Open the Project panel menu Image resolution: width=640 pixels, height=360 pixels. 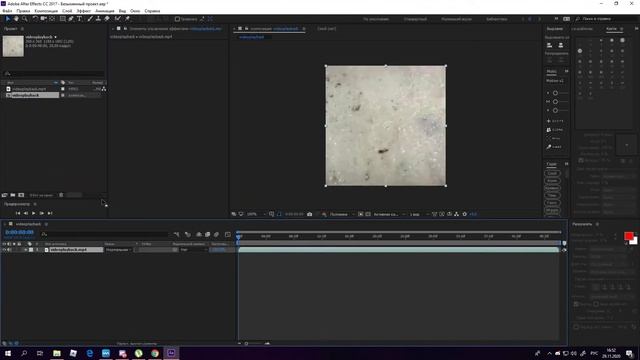click(22, 29)
